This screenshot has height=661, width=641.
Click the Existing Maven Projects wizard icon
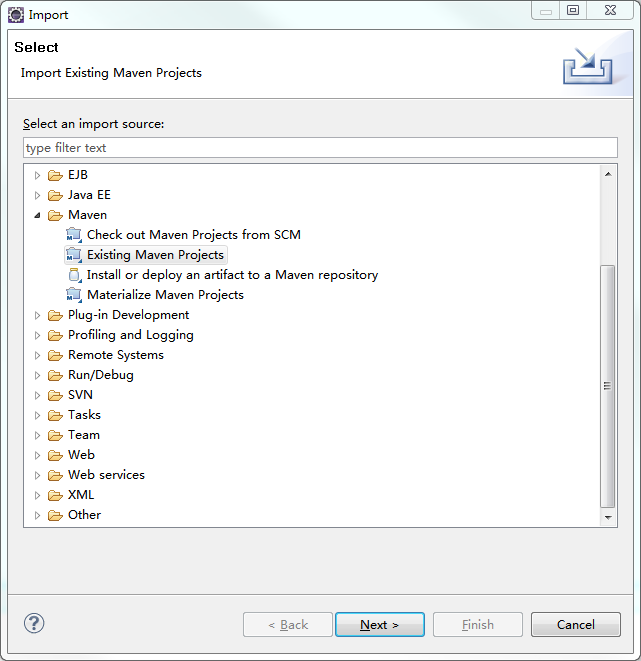pyautogui.click(x=74, y=255)
